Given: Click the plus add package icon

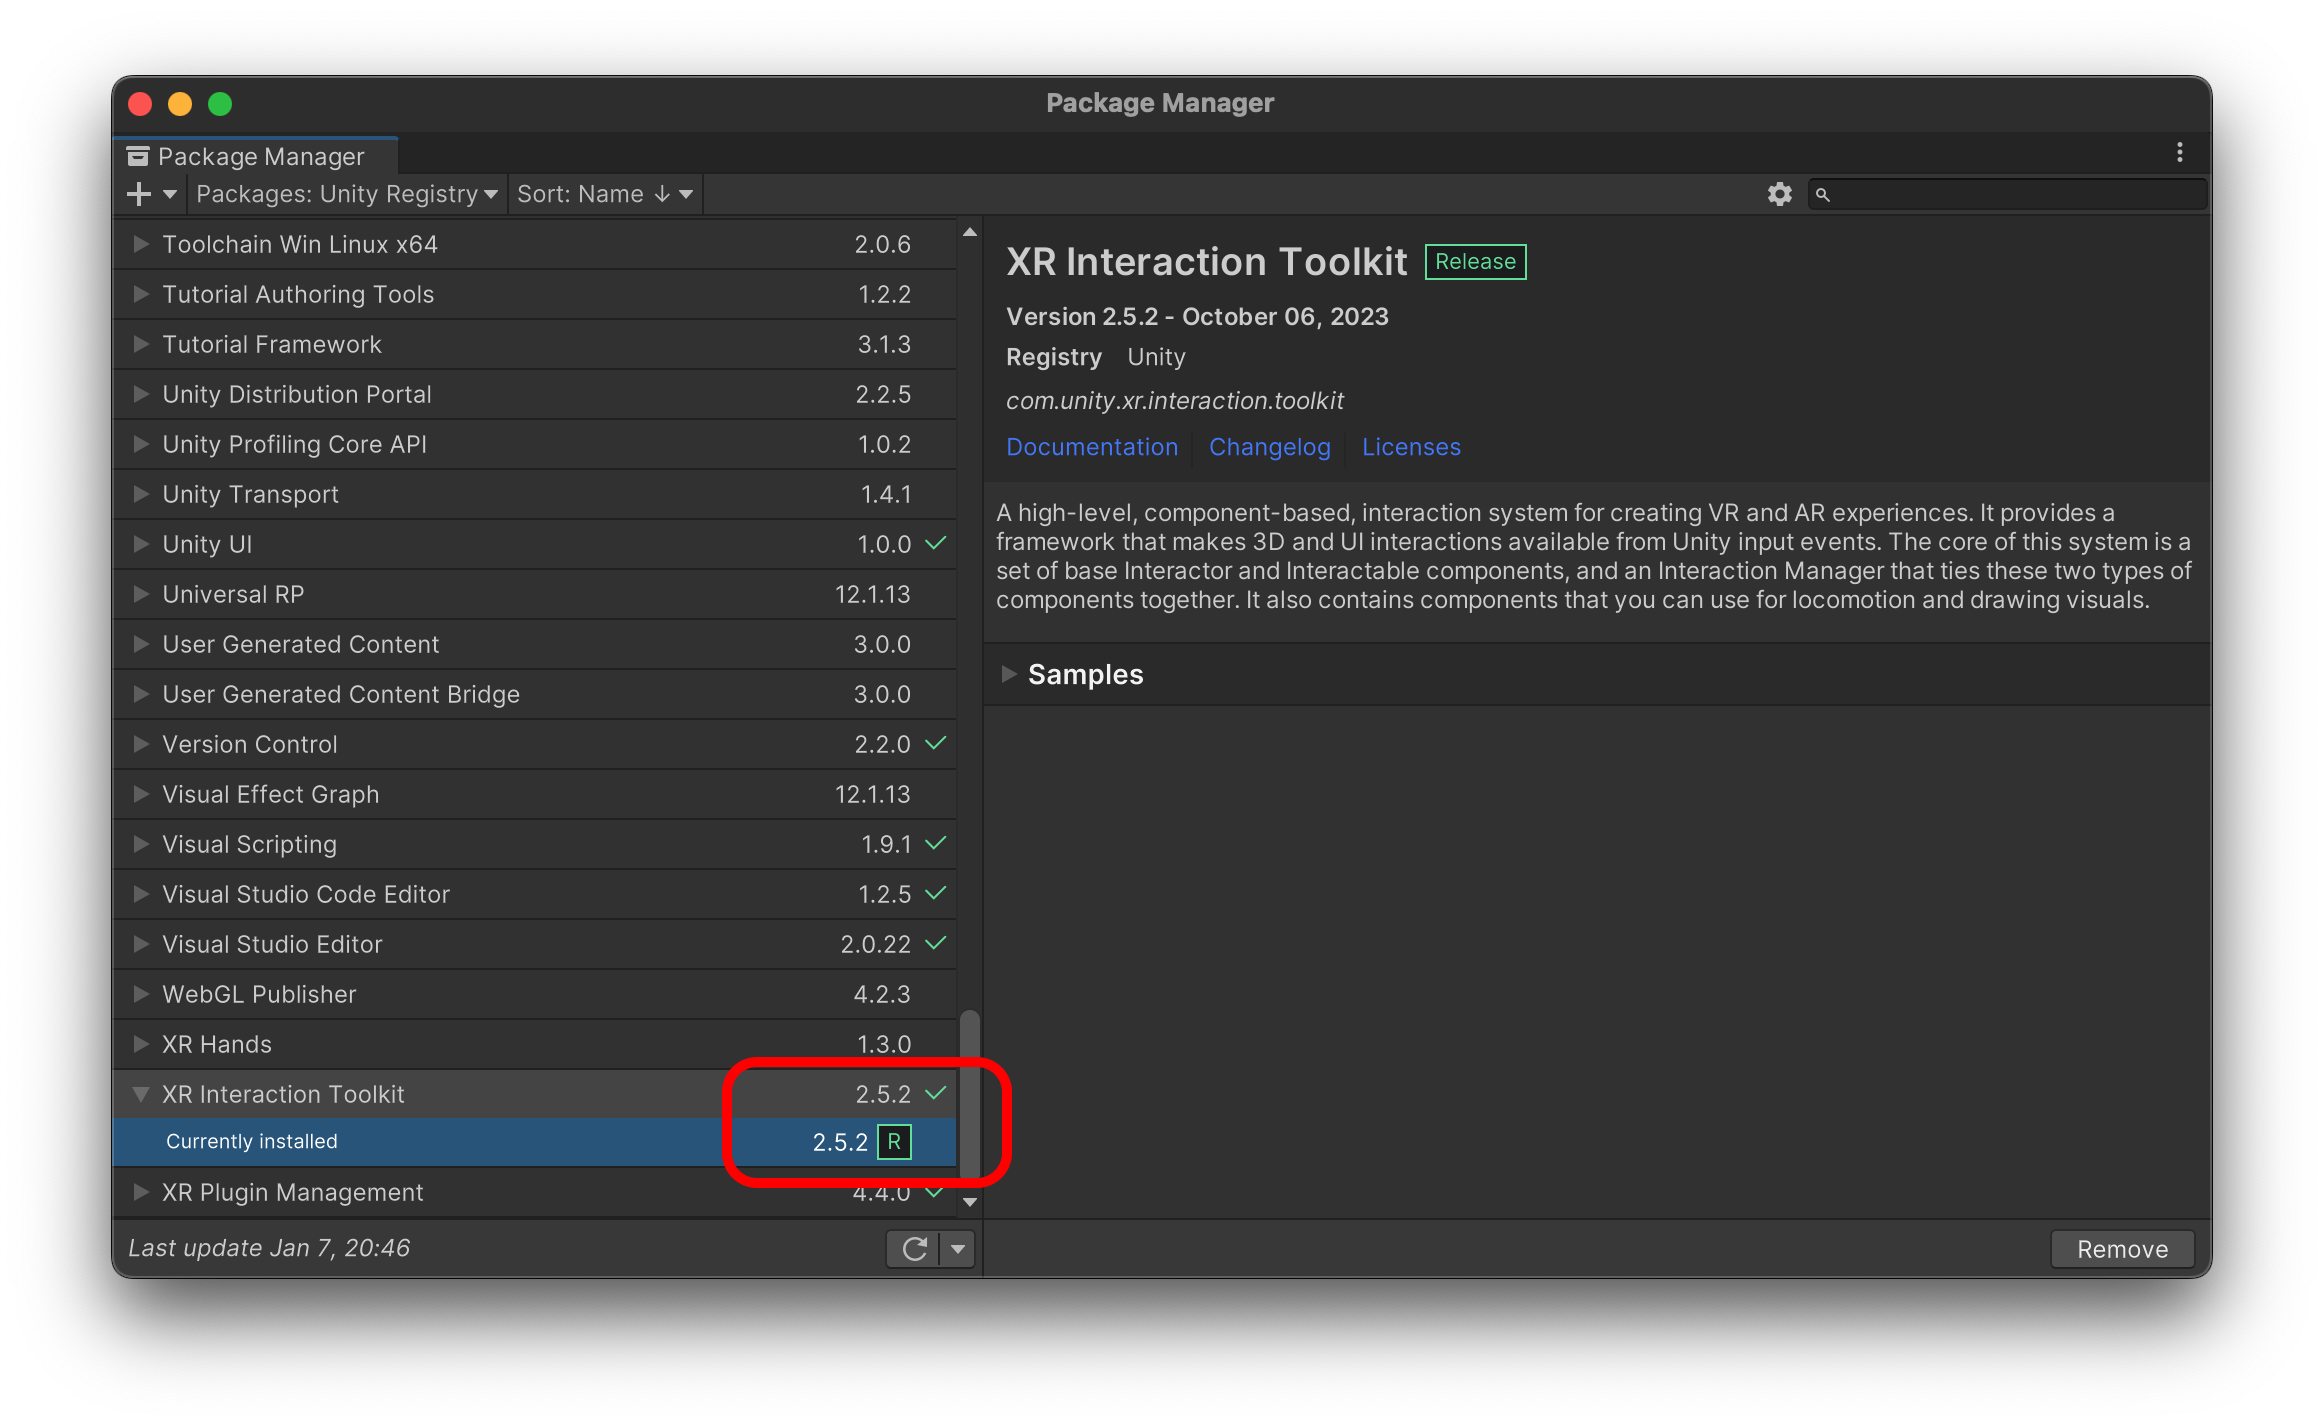Looking at the screenshot, I should (139, 194).
